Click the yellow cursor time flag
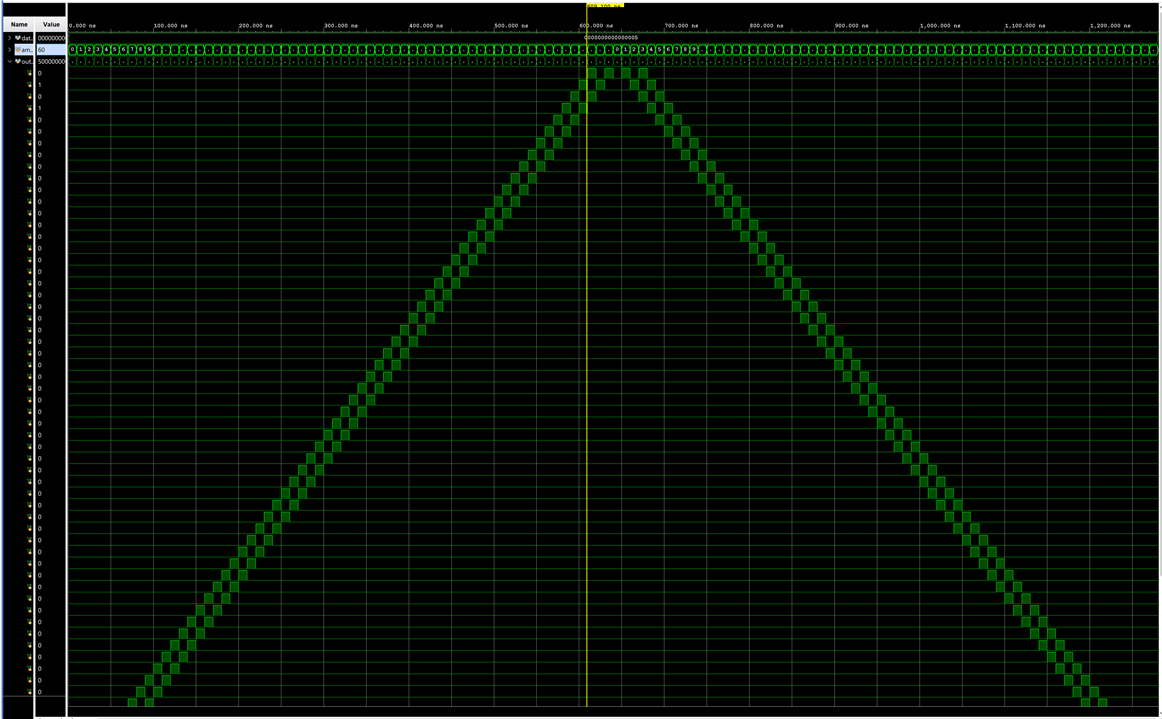 click(x=605, y=5)
